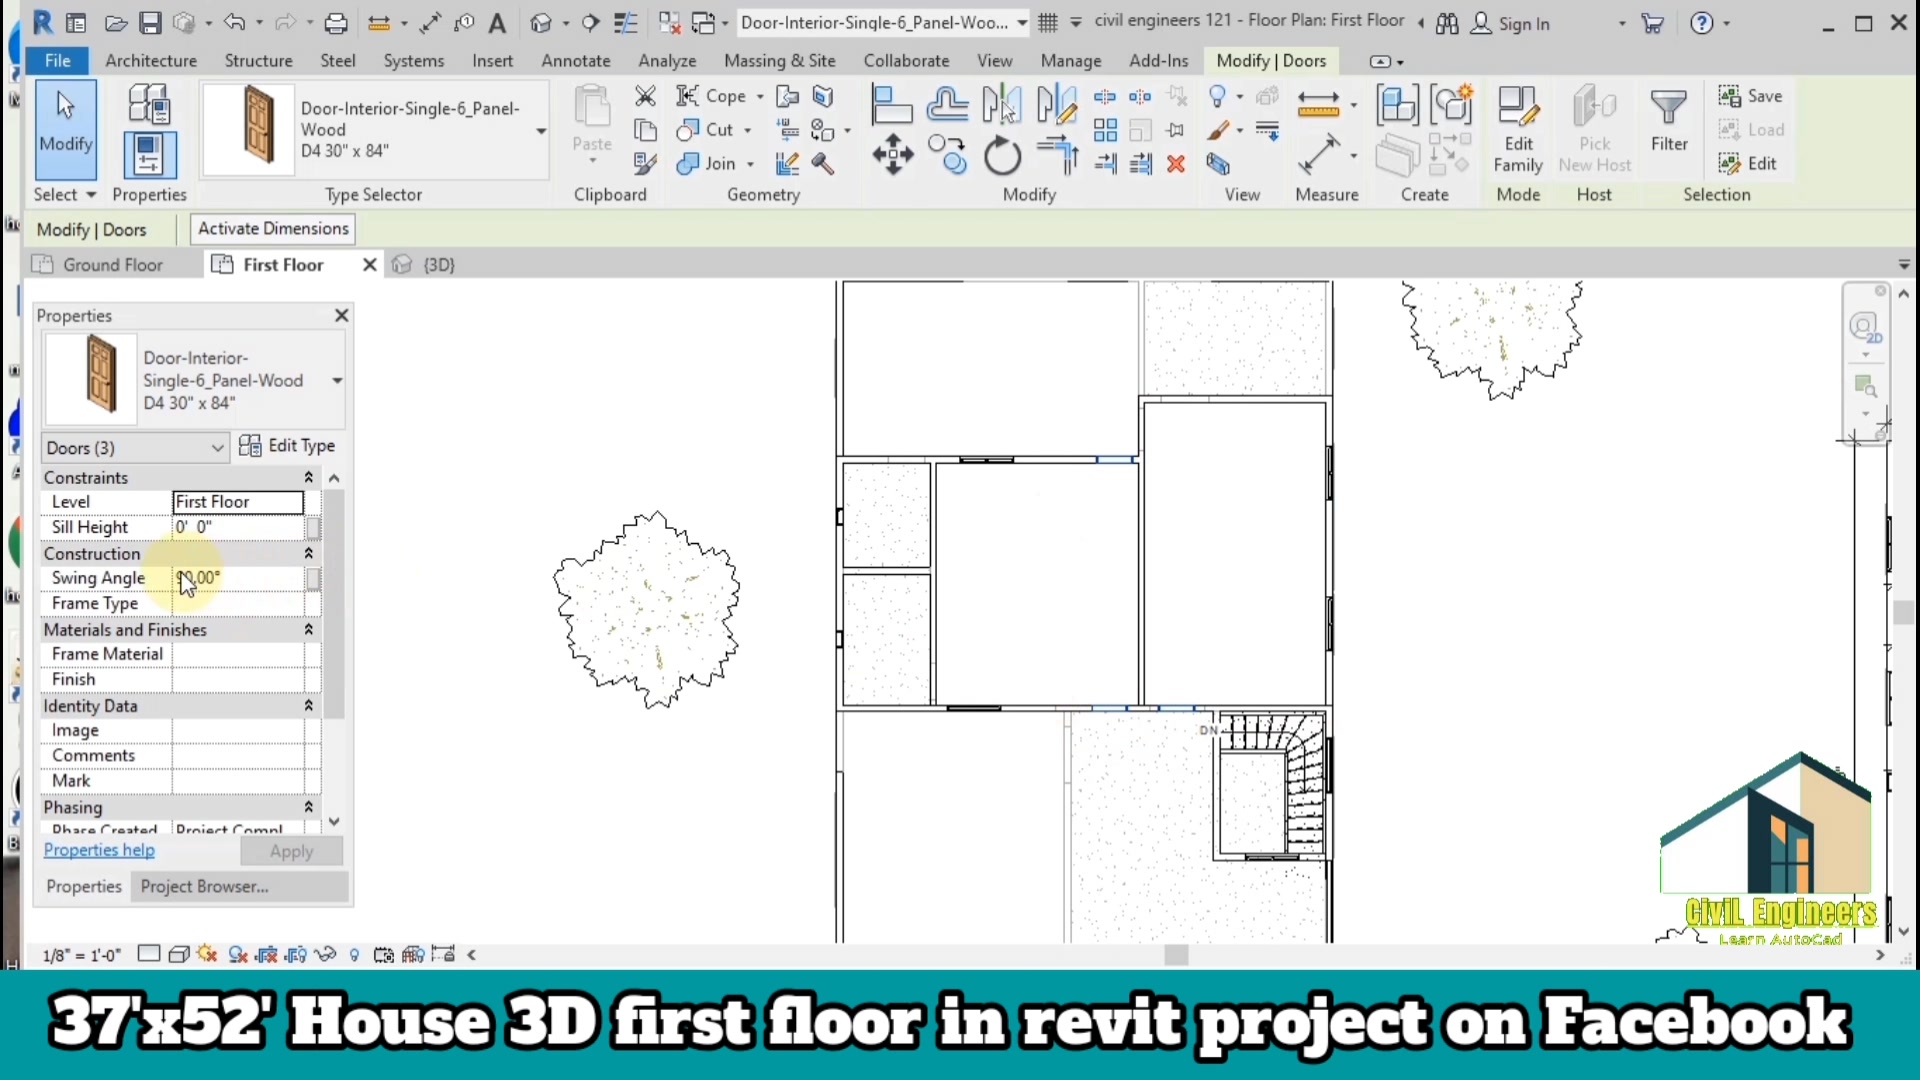
Task: Click the 1/8" = 1'-0" view scale
Action: click(x=82, y=955)
